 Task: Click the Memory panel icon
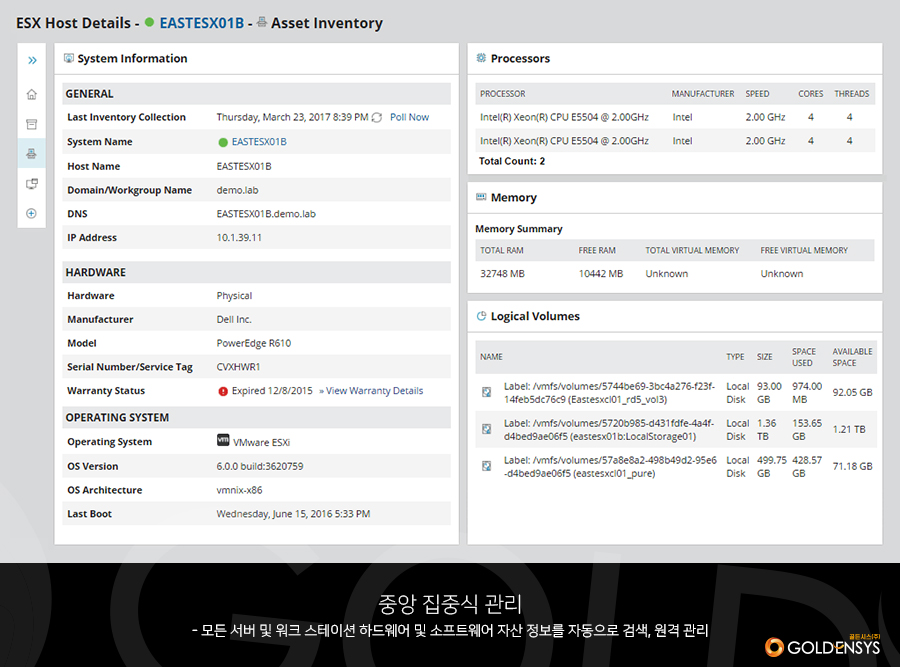[481, 197]
